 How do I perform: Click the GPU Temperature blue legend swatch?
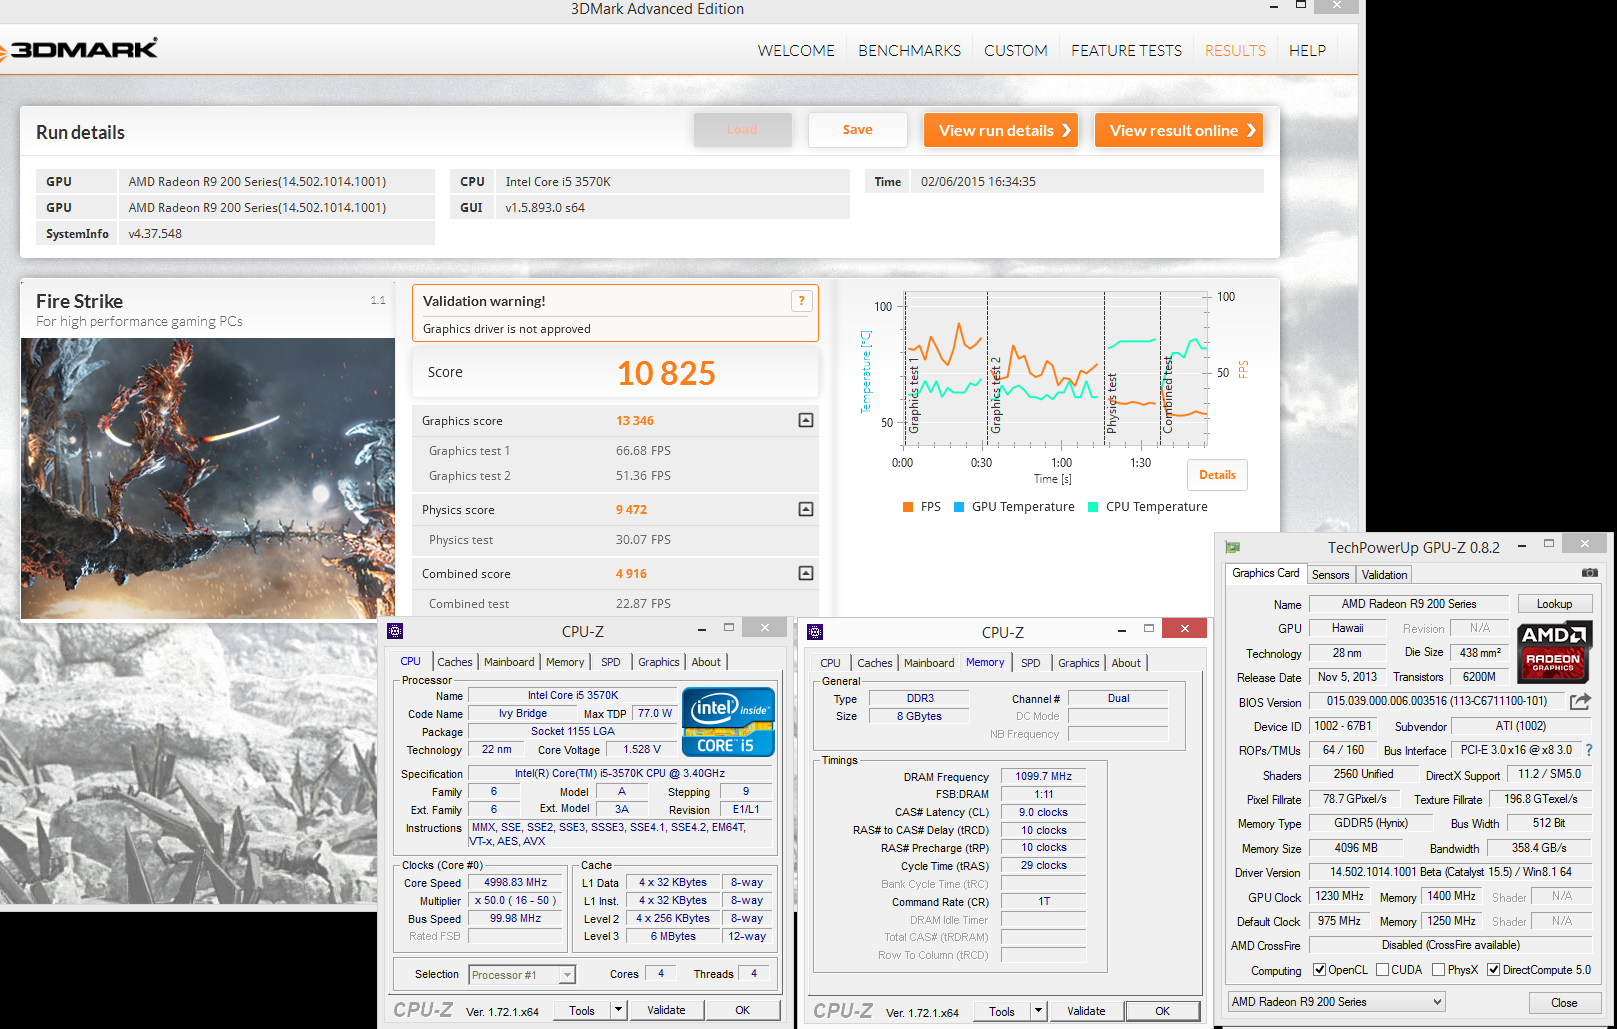coord(959,507)
